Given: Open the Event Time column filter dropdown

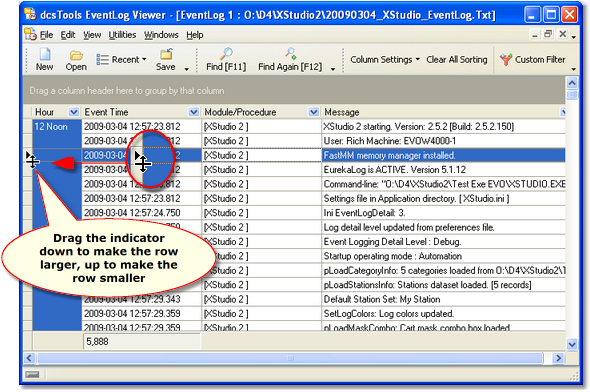Looking at the screenshot, I should pyautogui.click(x=194, y=112).
